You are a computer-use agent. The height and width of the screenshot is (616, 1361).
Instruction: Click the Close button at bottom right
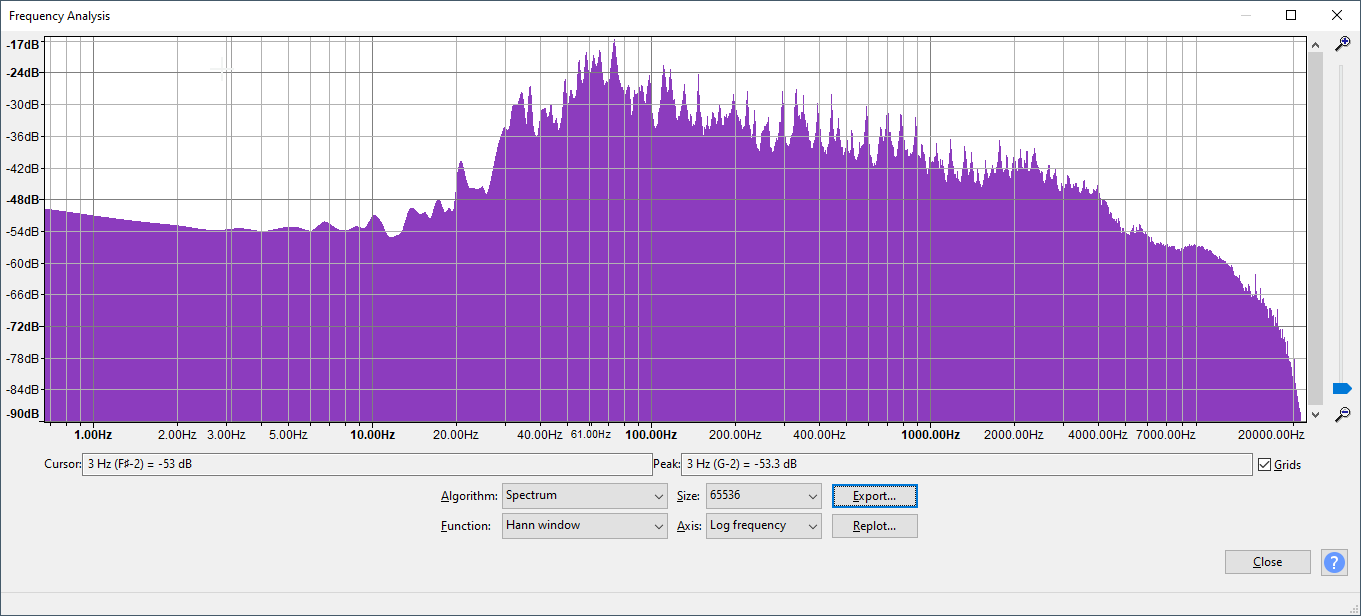(x=1267, y=562)
